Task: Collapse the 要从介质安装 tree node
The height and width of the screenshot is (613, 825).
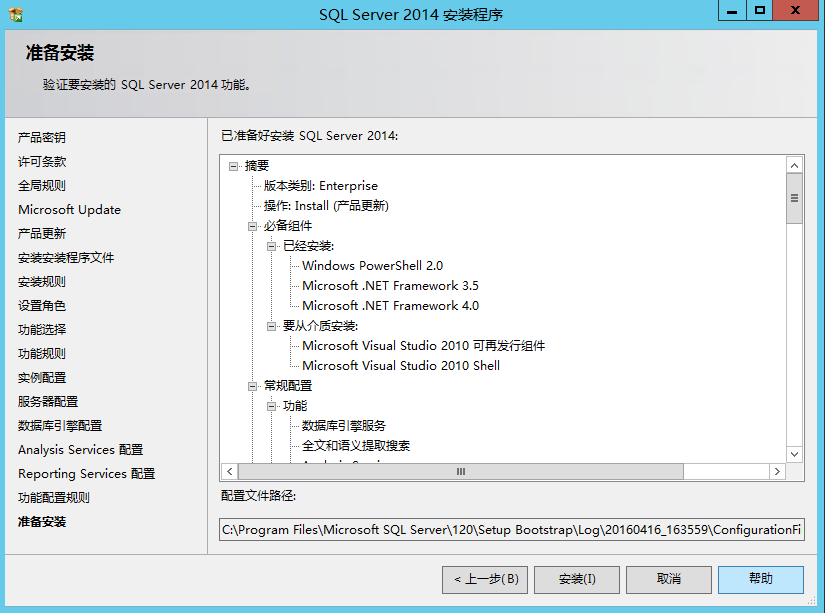Action: pyautogui.click(x=271, y=326)
